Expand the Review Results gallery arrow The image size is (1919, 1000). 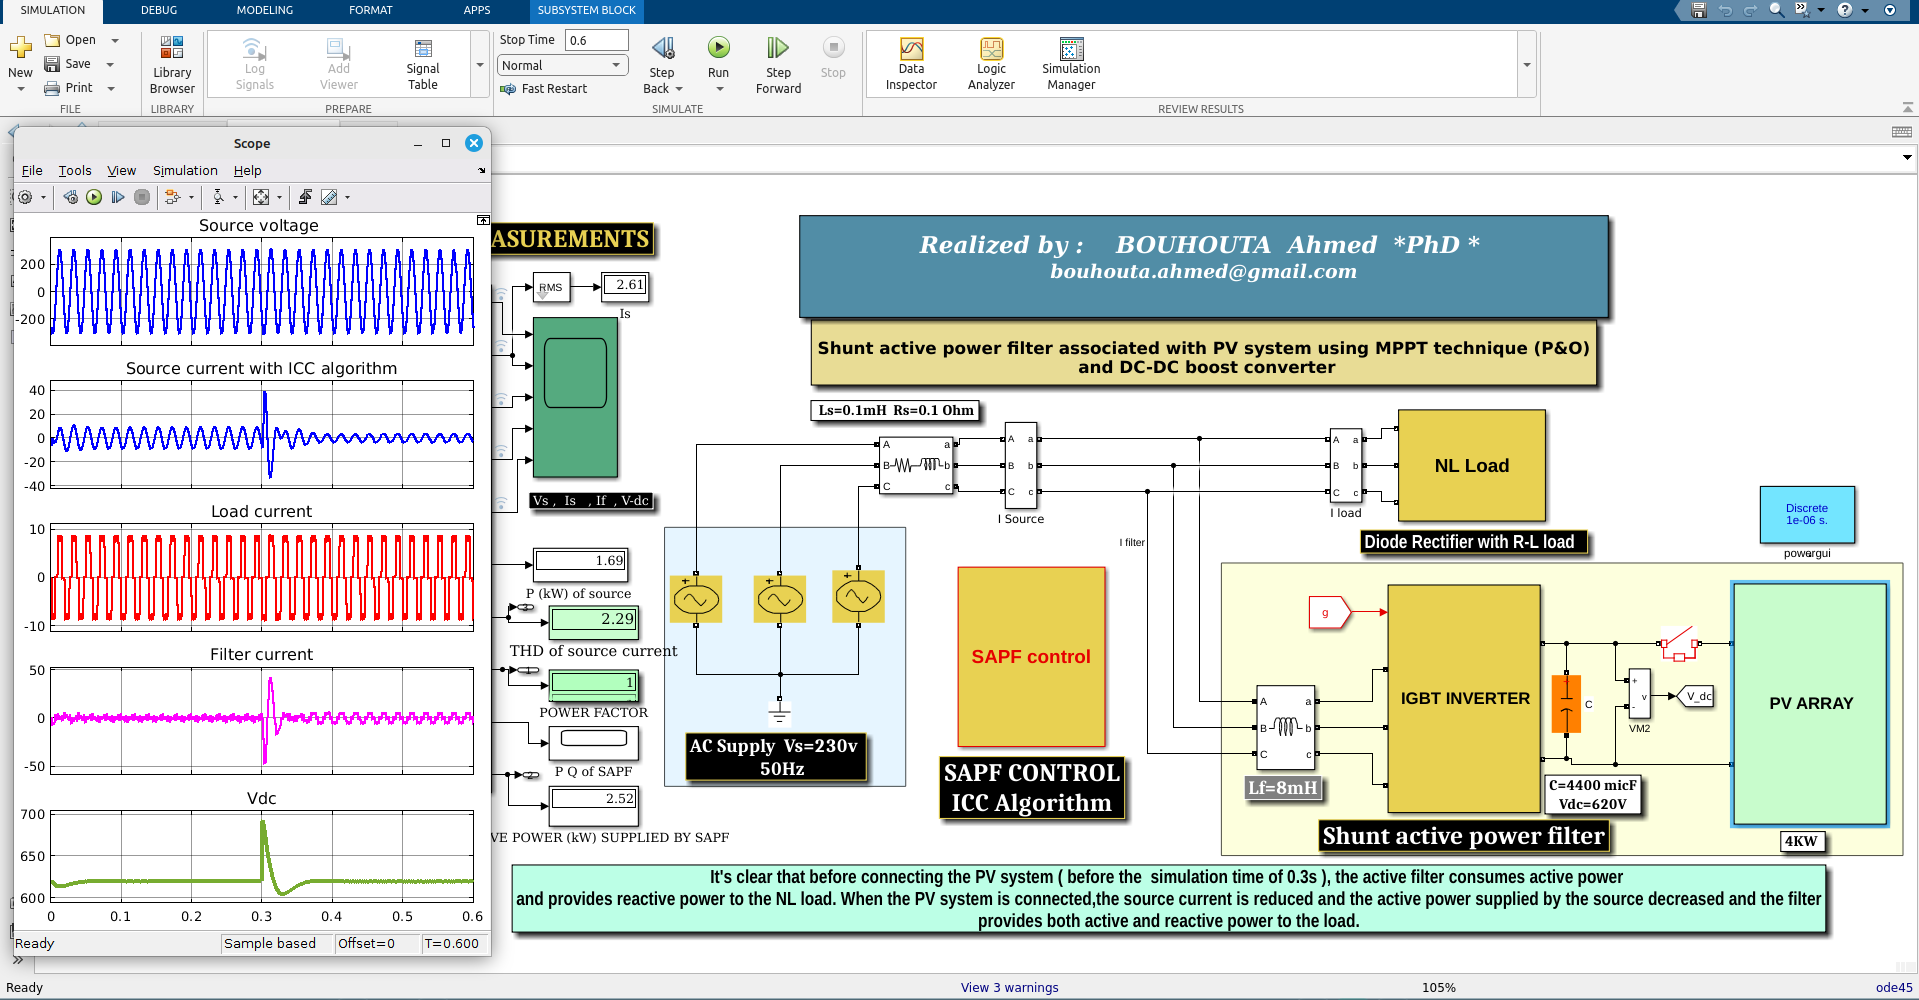[1527, 65]
